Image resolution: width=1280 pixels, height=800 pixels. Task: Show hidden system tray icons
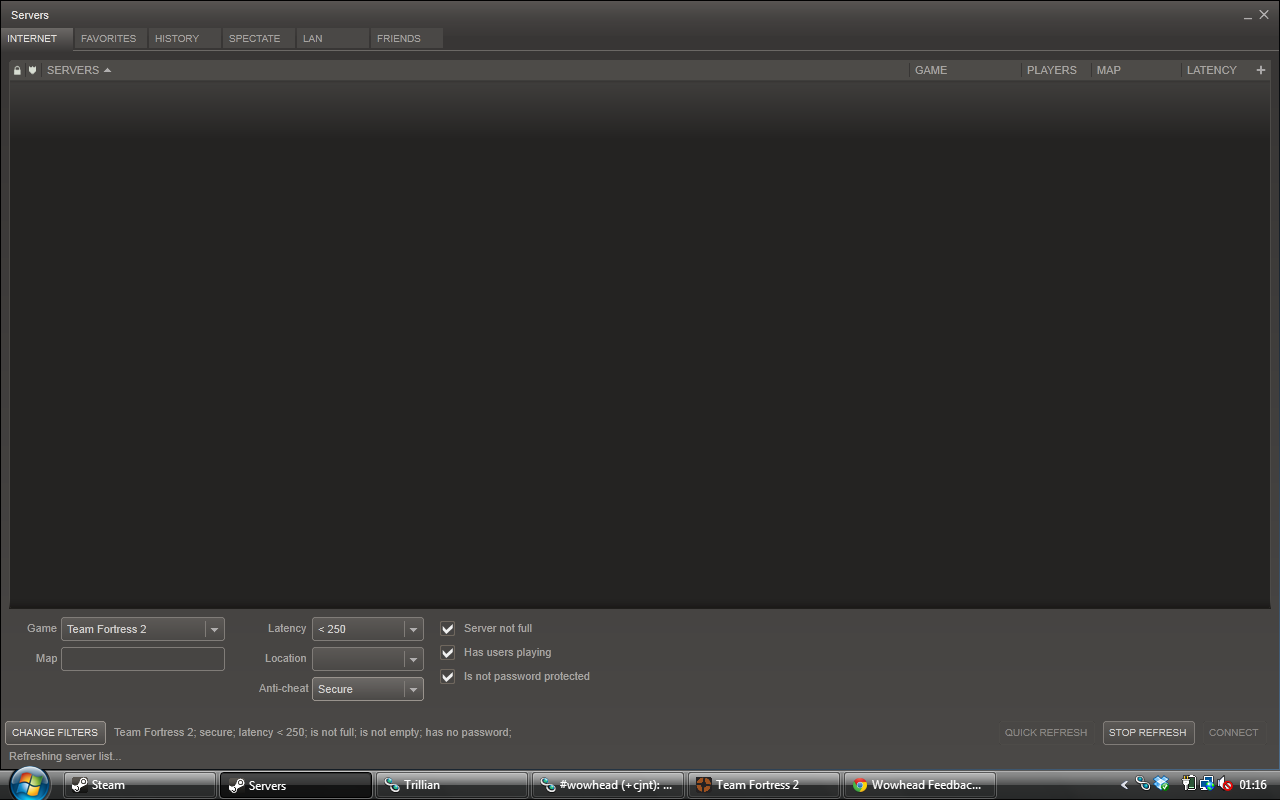(x=1124, y=785)
